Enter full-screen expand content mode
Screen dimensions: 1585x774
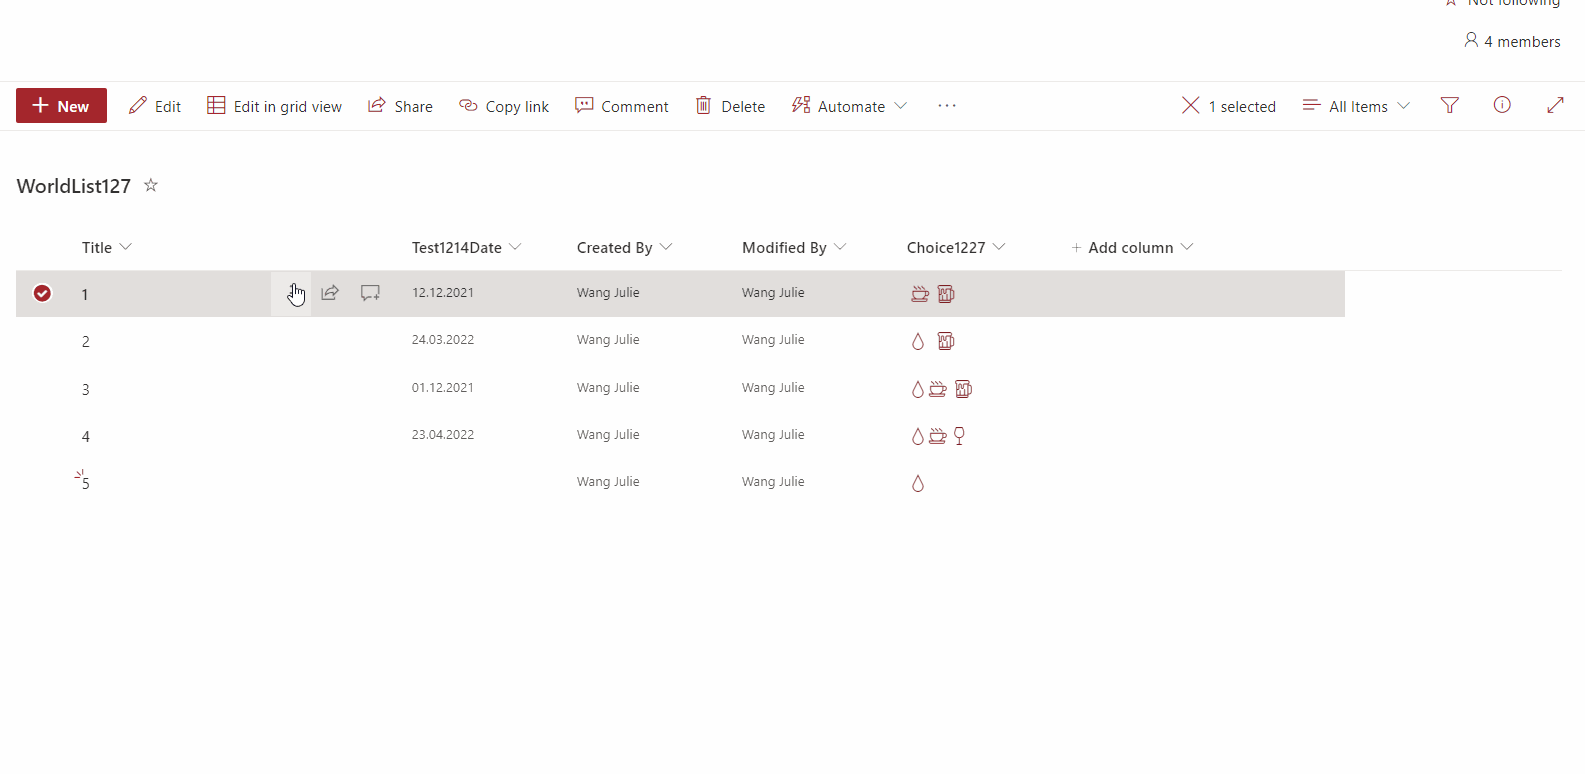tap(1555, 105)
